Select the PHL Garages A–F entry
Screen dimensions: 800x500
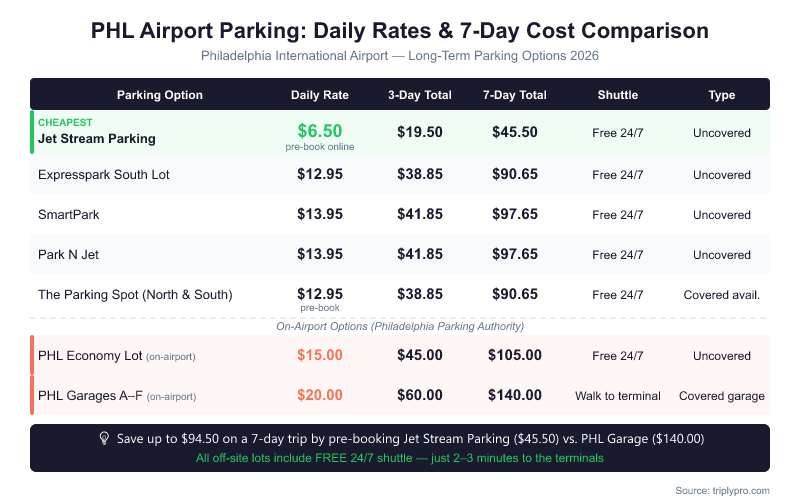pyautogui.click(x=89, y=395)
